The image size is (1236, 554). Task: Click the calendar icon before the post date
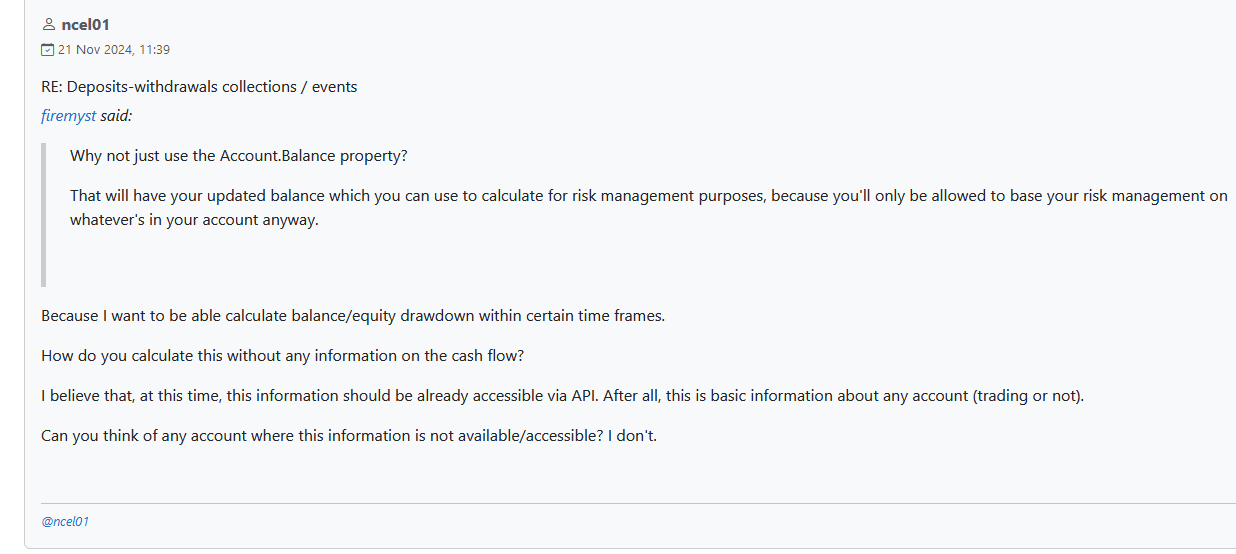pyautogui.click(x=47, y=49)
